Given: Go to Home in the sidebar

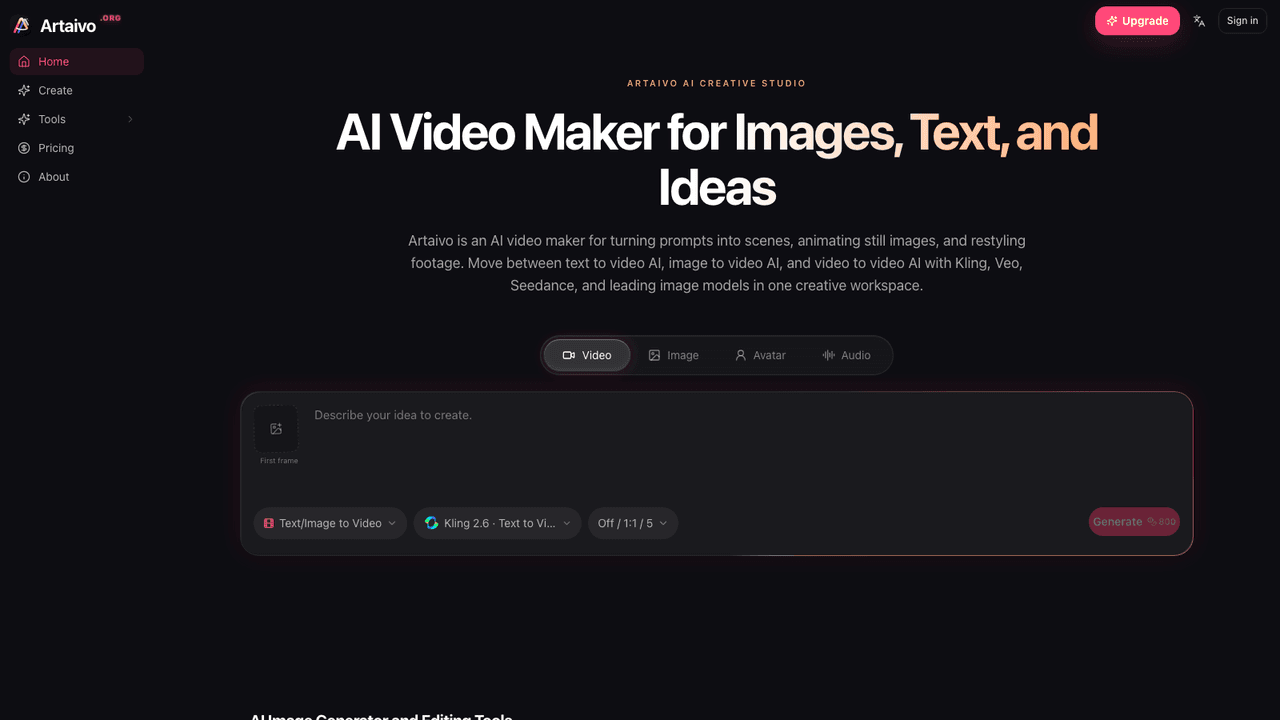Looking at the screenshot, I should click(77, 62).
